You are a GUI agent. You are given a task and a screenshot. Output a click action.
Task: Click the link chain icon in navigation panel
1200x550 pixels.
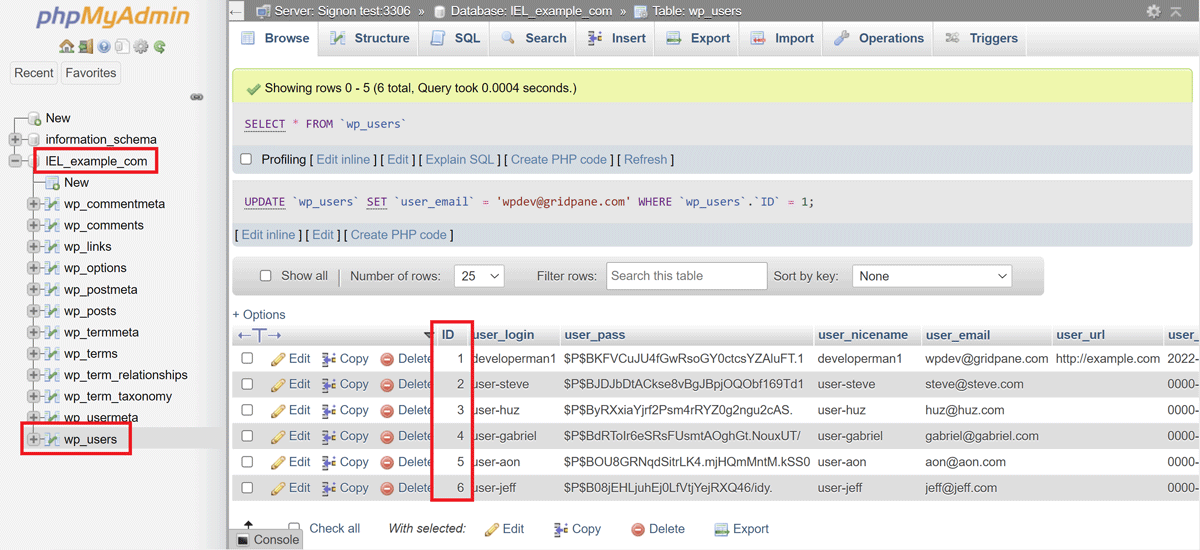pyautogui.click(x=197, y=97)
